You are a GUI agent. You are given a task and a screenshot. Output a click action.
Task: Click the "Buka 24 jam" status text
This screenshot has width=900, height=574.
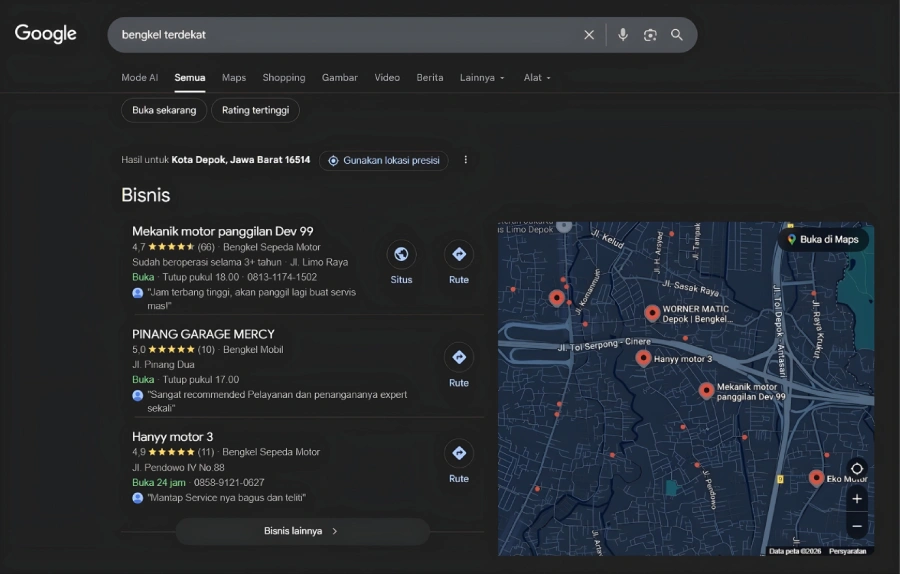158,483
